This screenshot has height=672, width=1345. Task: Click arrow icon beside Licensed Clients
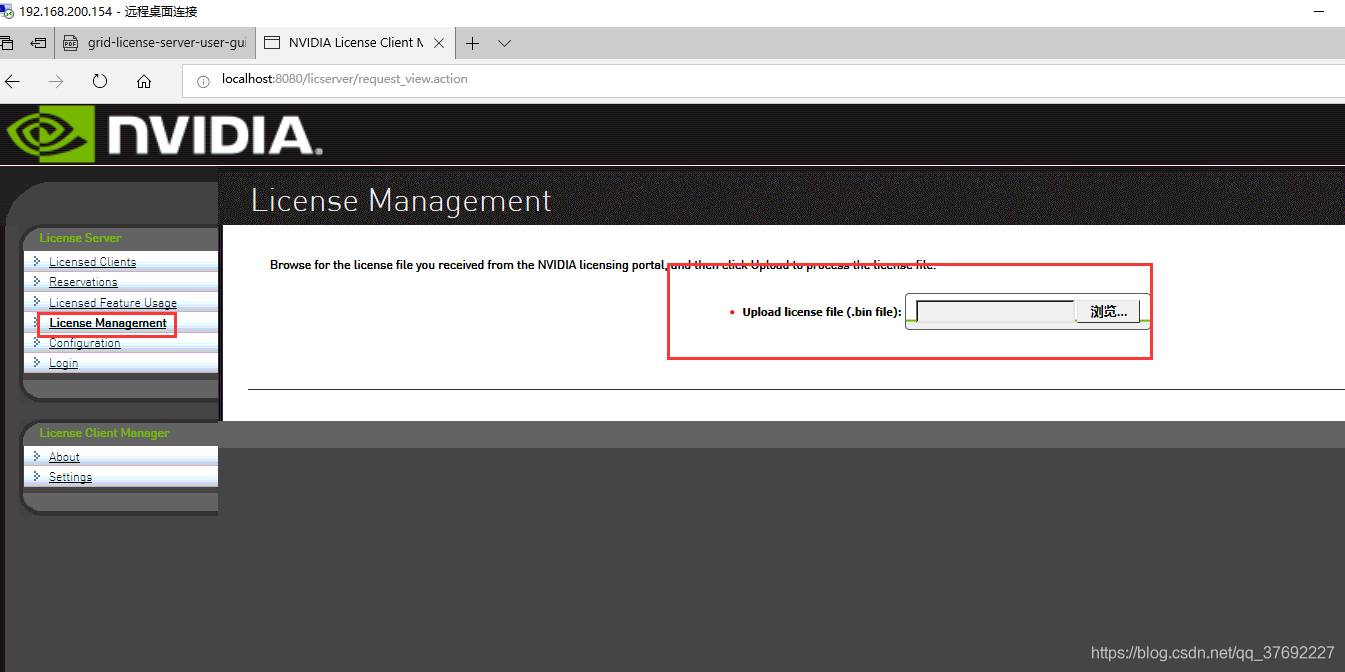[x=37, y=261]
